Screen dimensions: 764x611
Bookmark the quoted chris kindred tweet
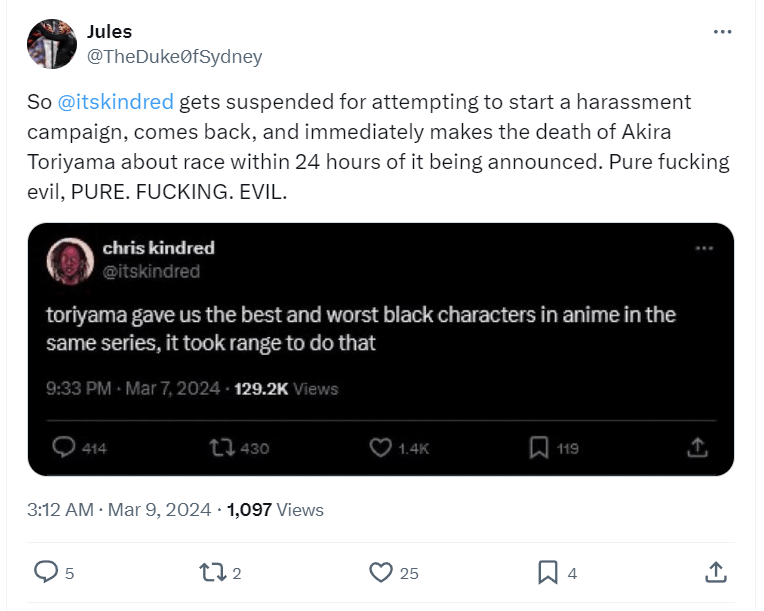539,447
